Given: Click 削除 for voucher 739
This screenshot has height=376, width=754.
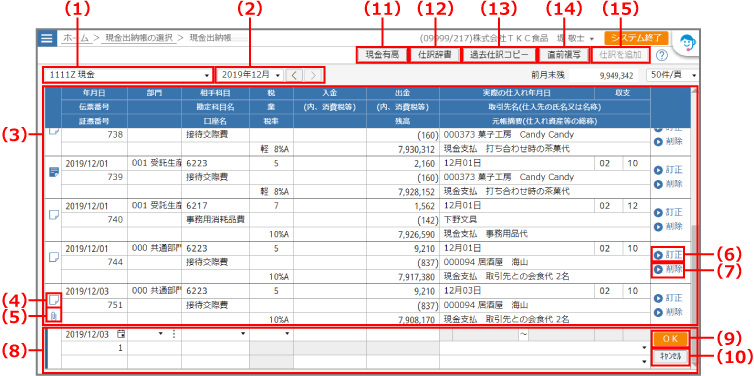Looking at the screenshot, I should click(668, 184).
